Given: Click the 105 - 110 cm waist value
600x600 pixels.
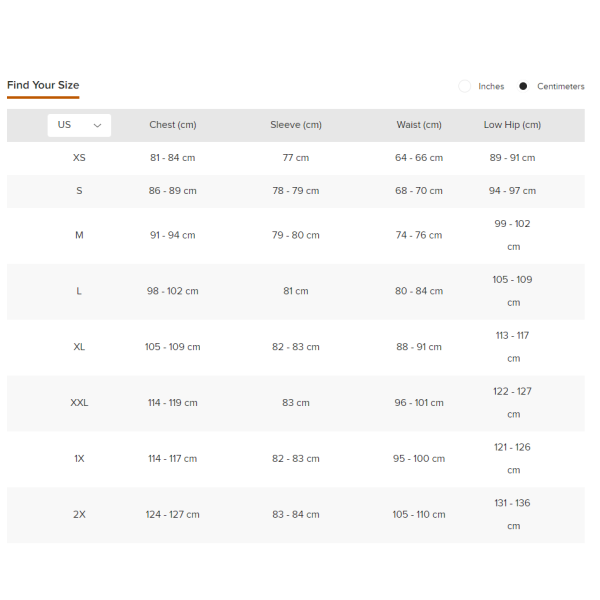Looking at the screenshot, I should pos(419,515).
